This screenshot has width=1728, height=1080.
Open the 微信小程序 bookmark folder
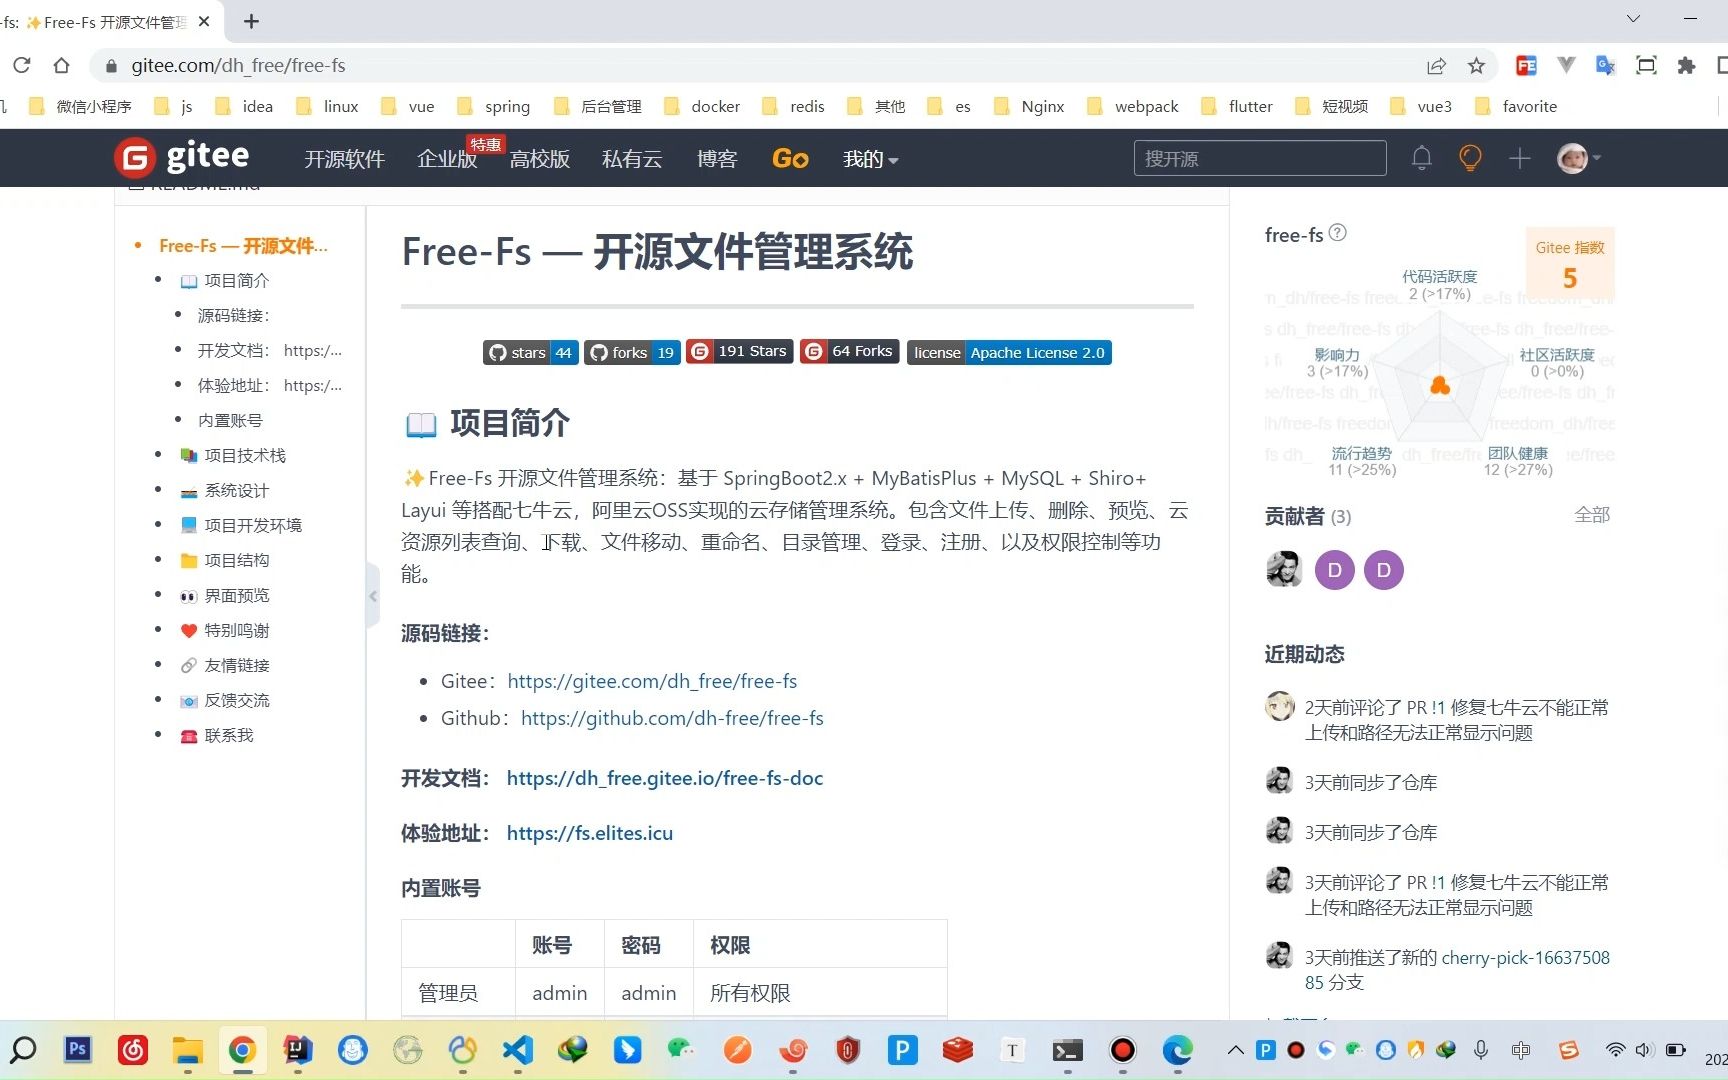[80, 107]
